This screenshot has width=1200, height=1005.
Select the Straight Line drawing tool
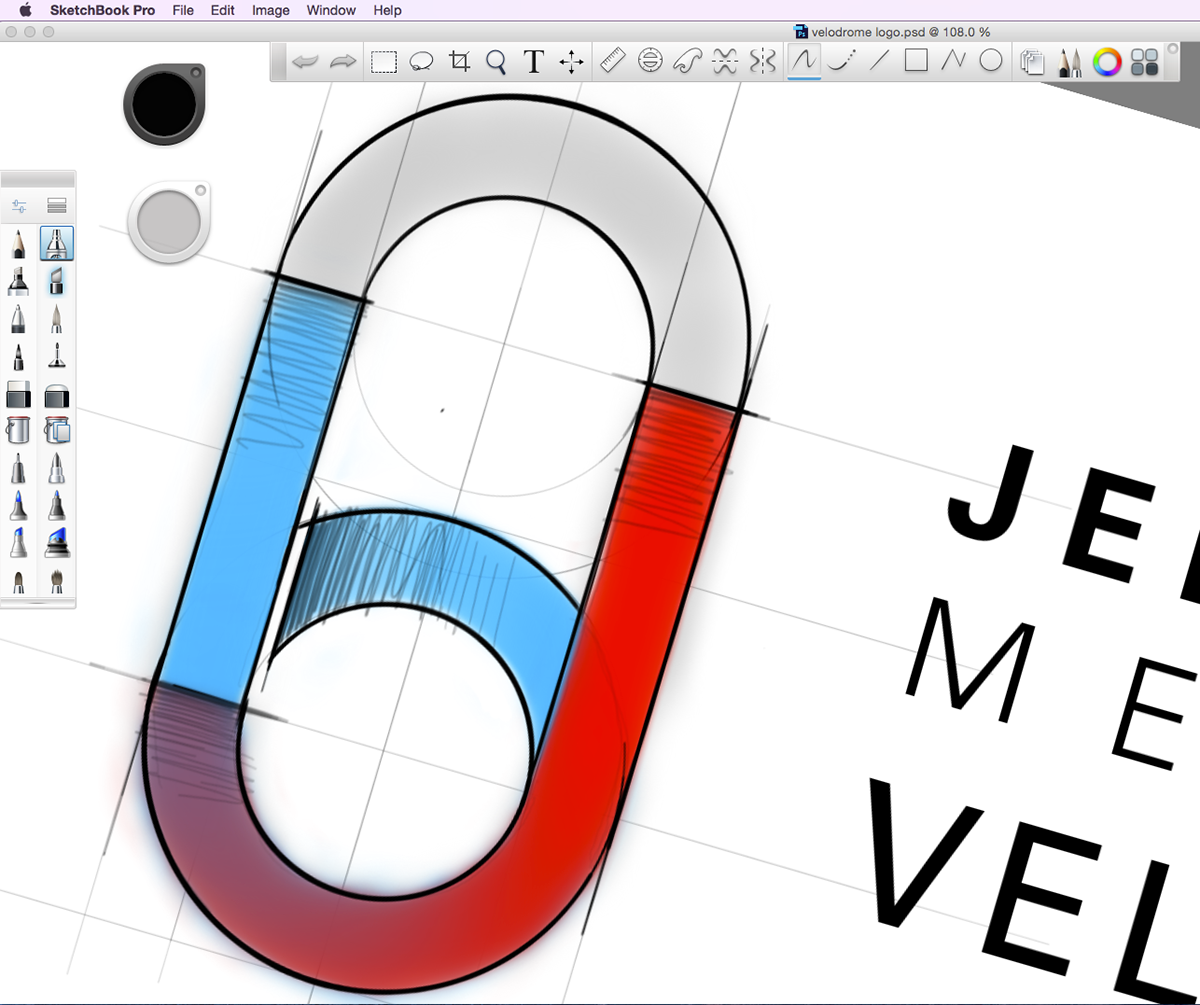pos(877,61)
